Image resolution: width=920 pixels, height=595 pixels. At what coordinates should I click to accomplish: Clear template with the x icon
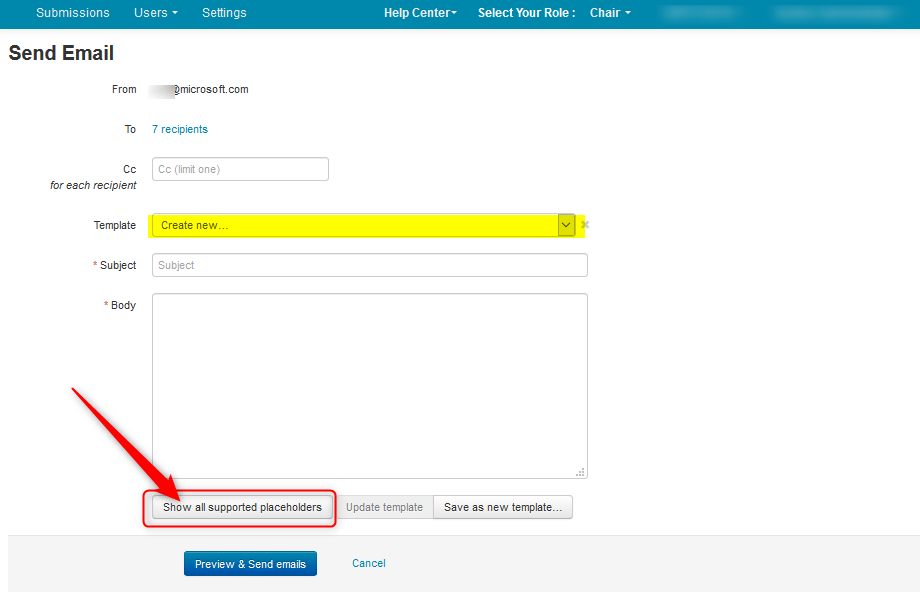585,225
